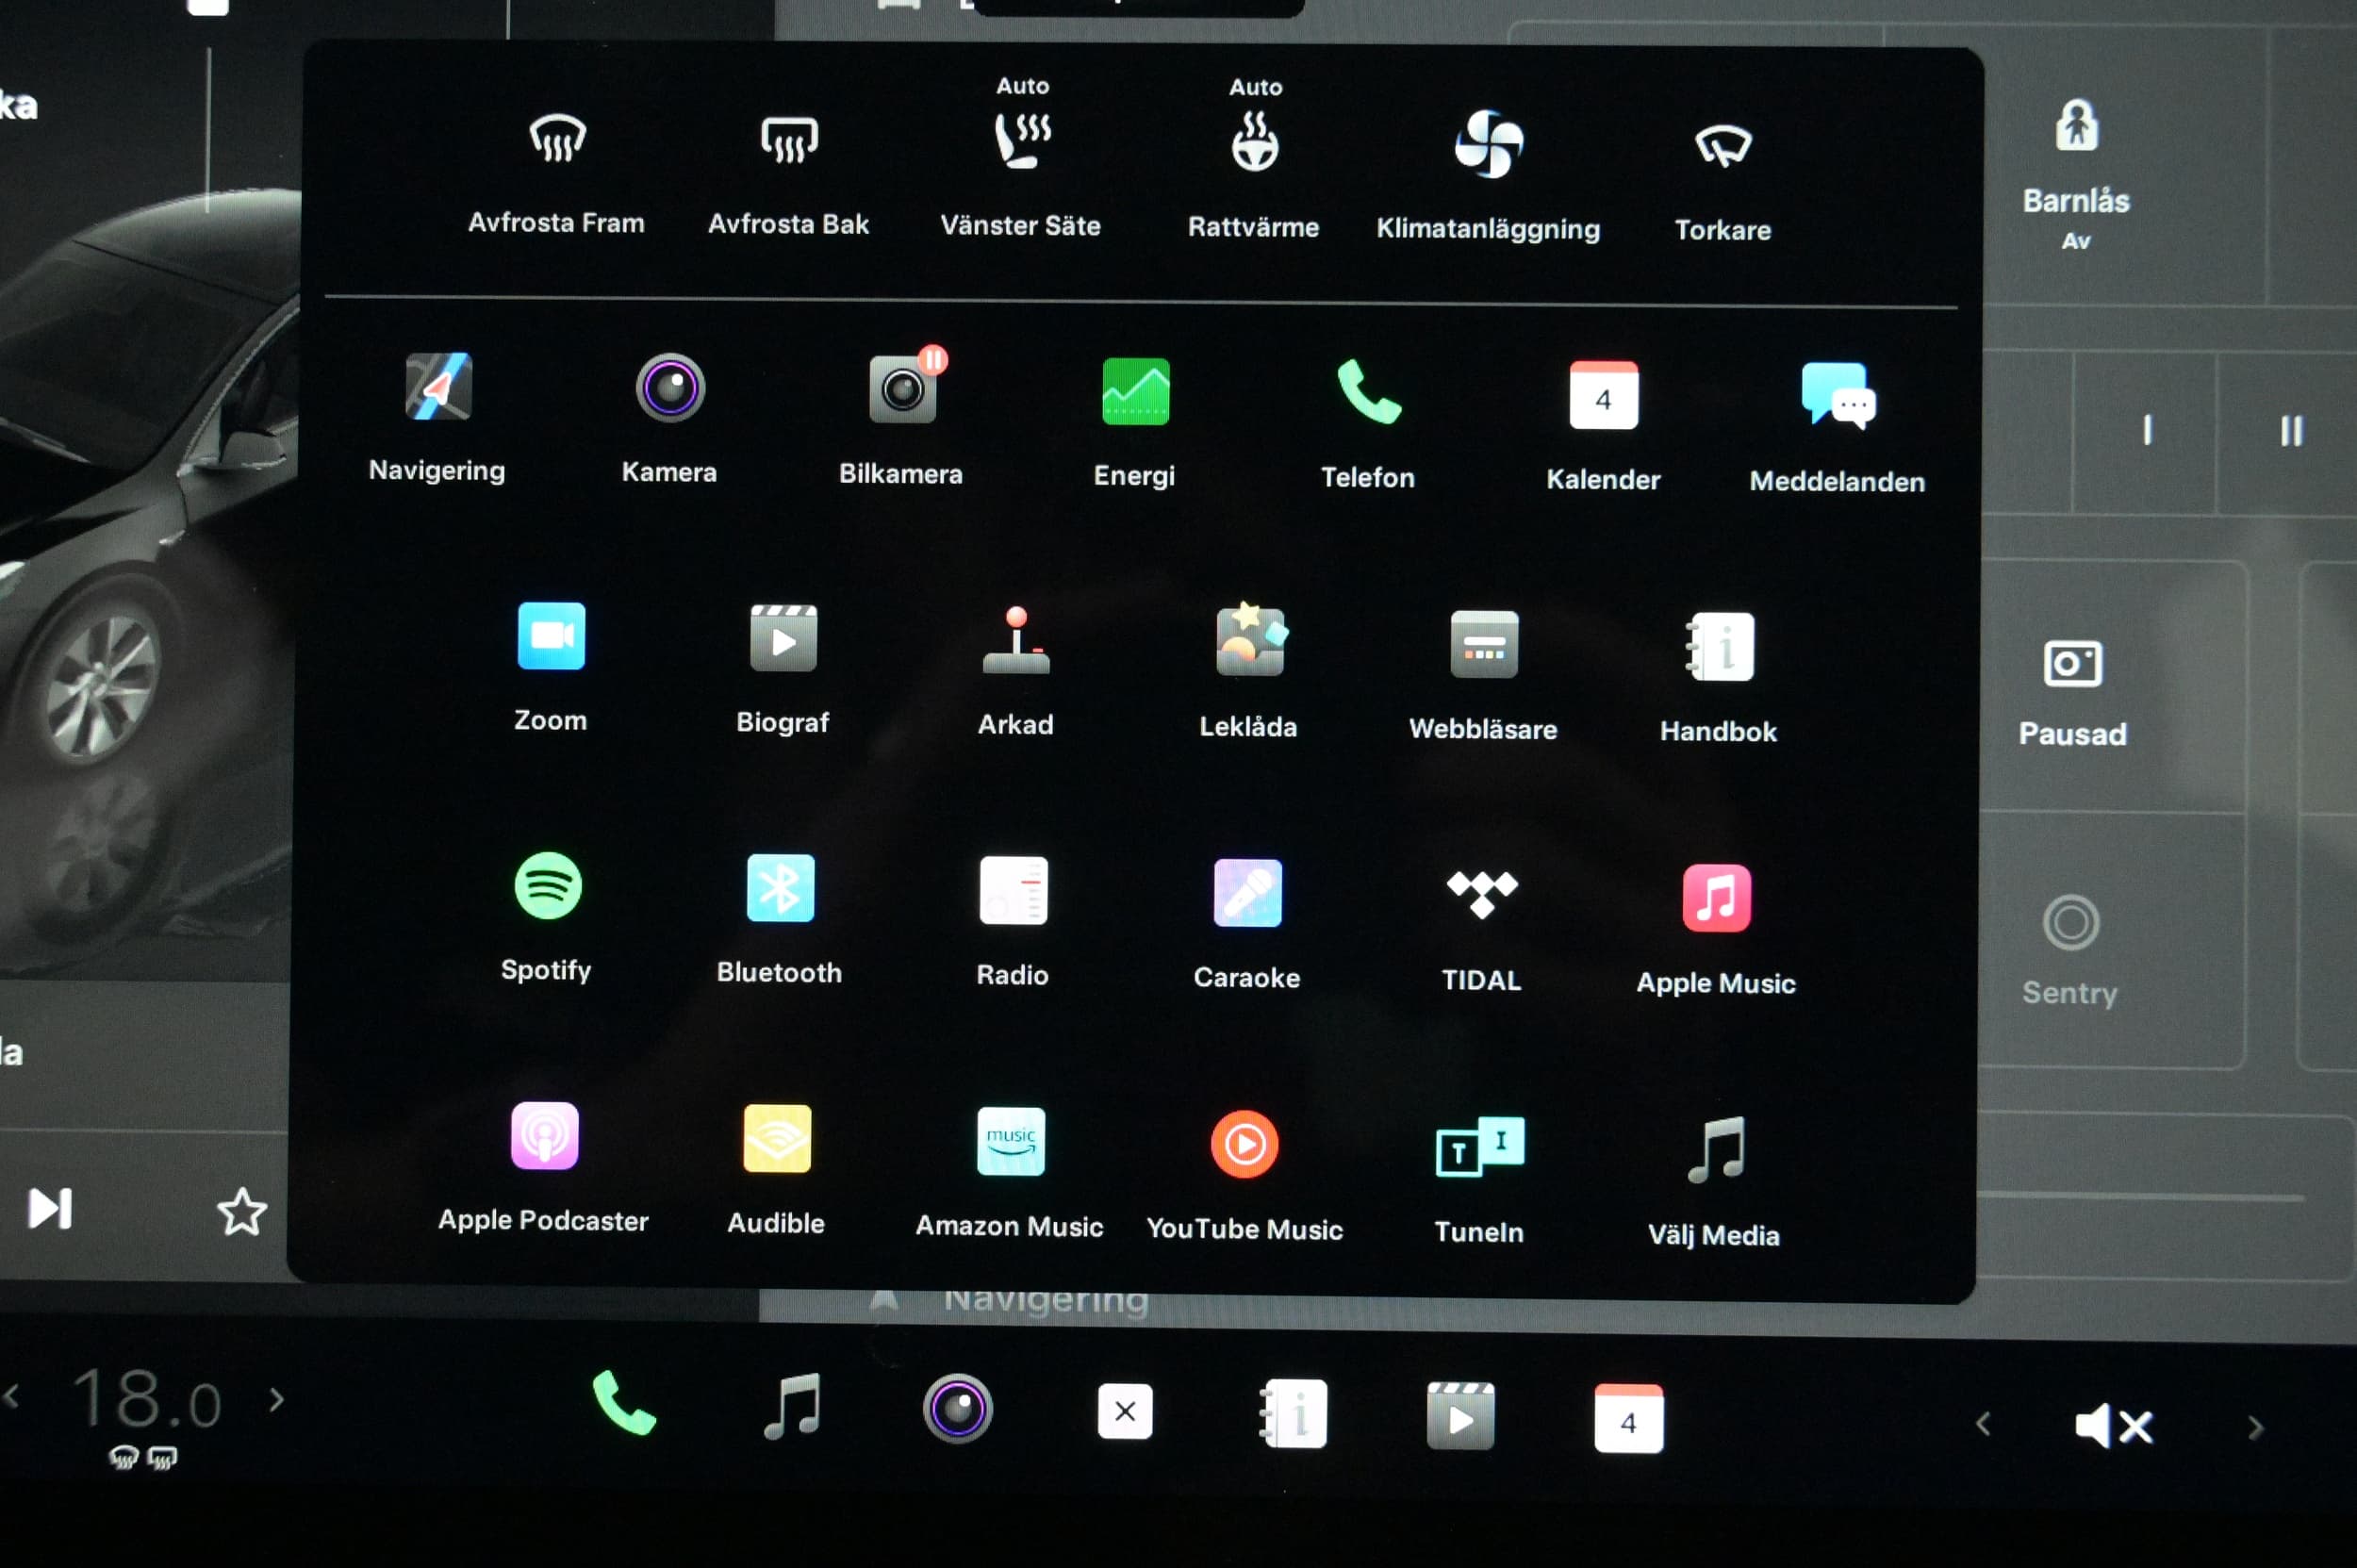Select wiper speed II
2357x1568 pixels.
coord(2291,432)
